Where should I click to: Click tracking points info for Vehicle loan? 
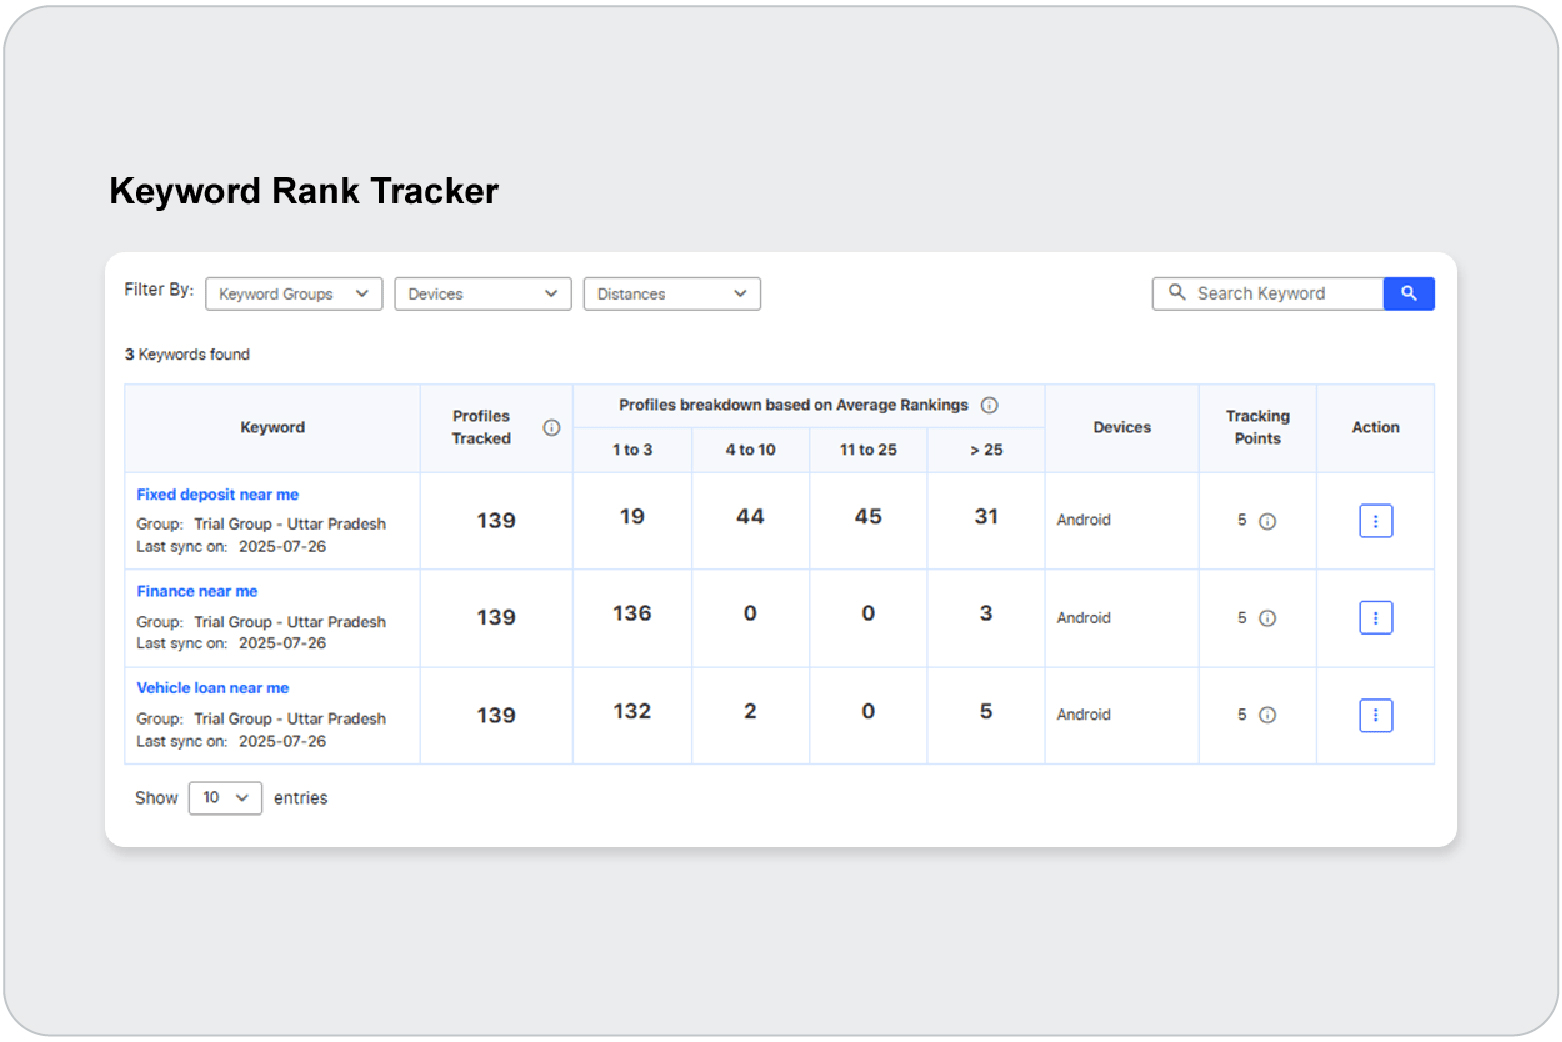(1267, 715)
